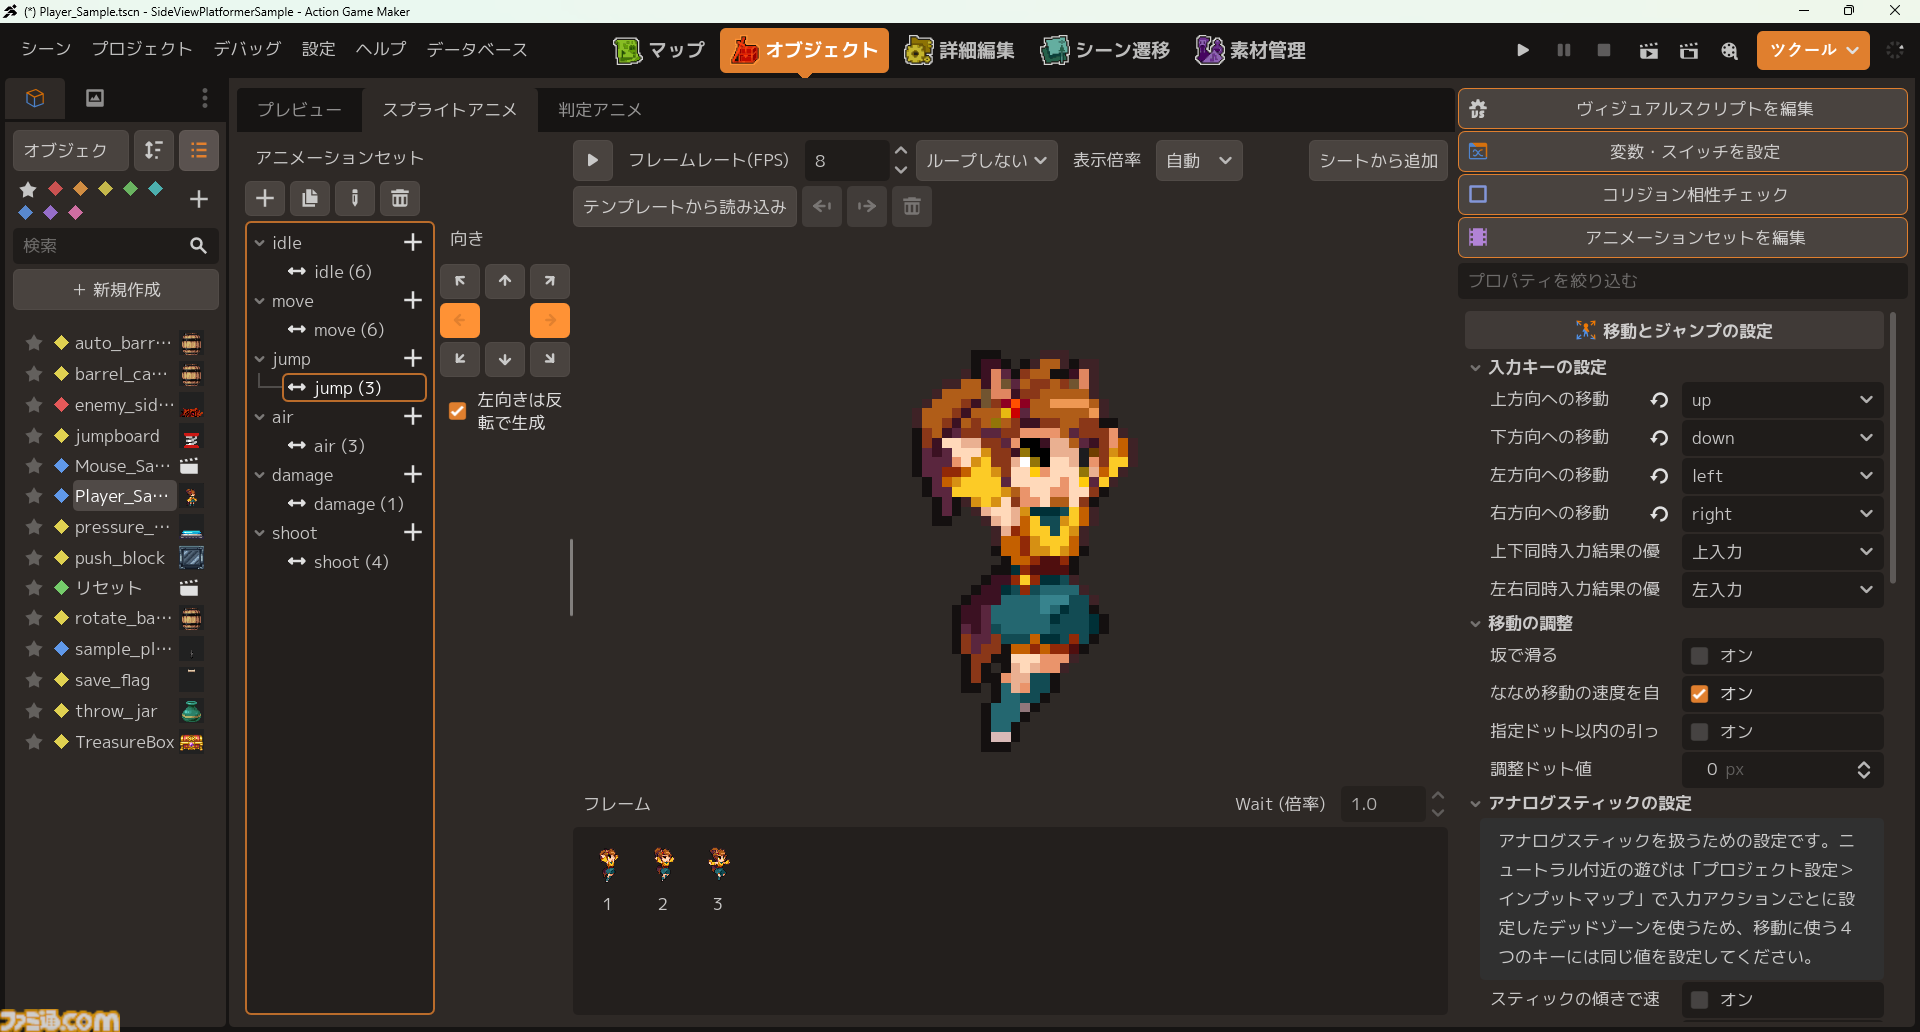This screenshot has width=1920, height=1032.
Task: Select the right direction arrow
Action: (x=550, y=320)
